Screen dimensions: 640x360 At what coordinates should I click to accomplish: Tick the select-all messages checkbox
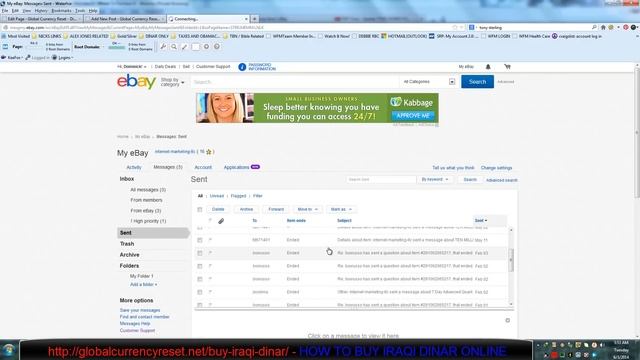200,209
